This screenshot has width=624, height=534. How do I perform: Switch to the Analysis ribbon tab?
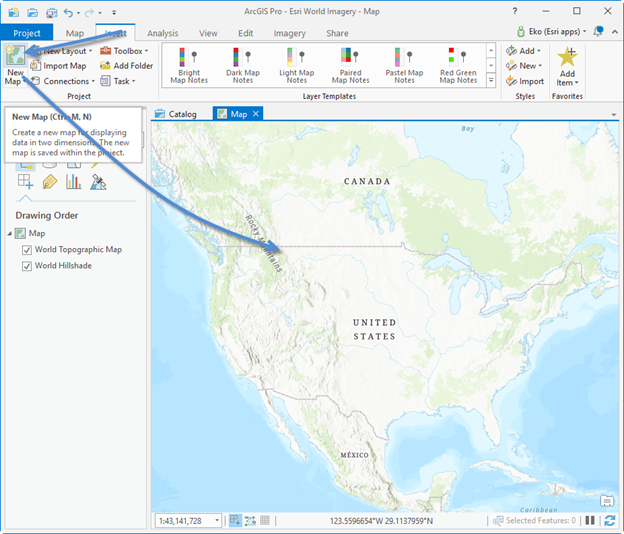(x=163, y=33)
